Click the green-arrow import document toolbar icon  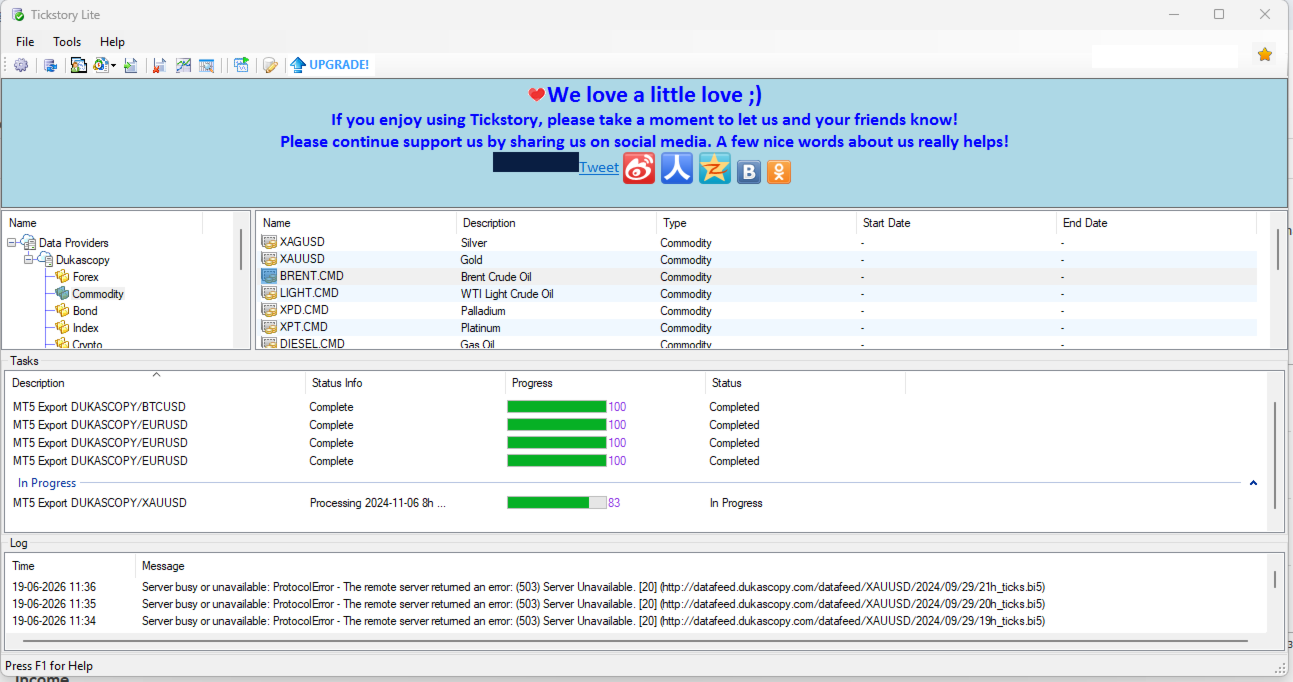click(x=130, y=65)
